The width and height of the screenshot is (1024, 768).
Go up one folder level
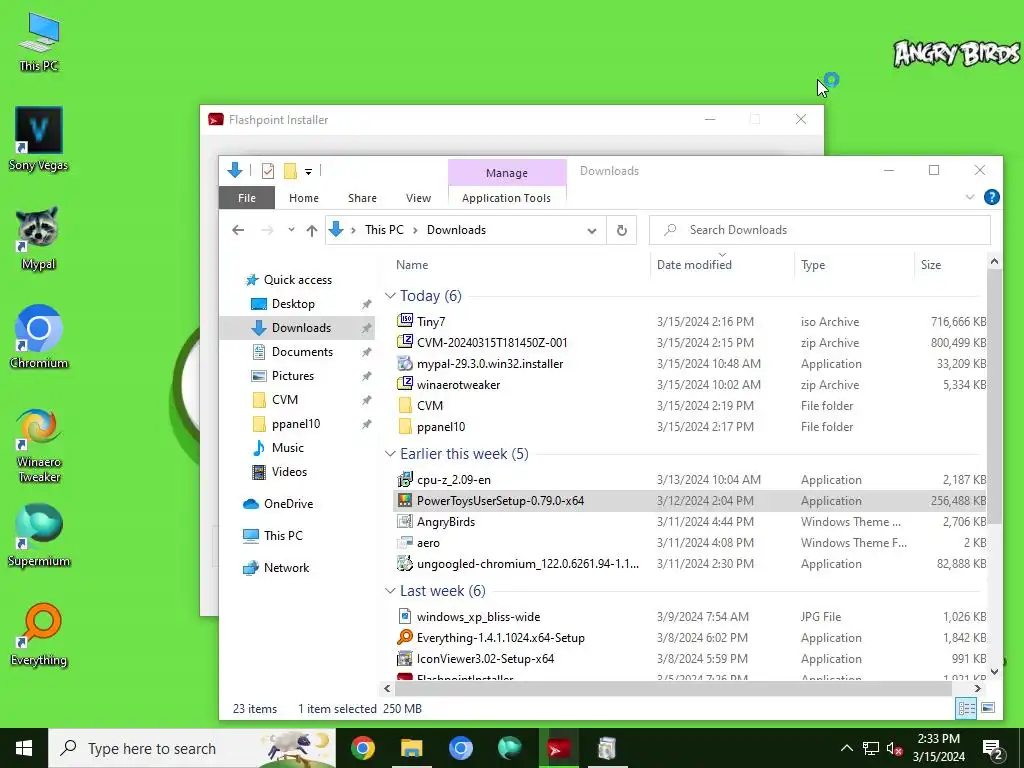click(312, 230)
